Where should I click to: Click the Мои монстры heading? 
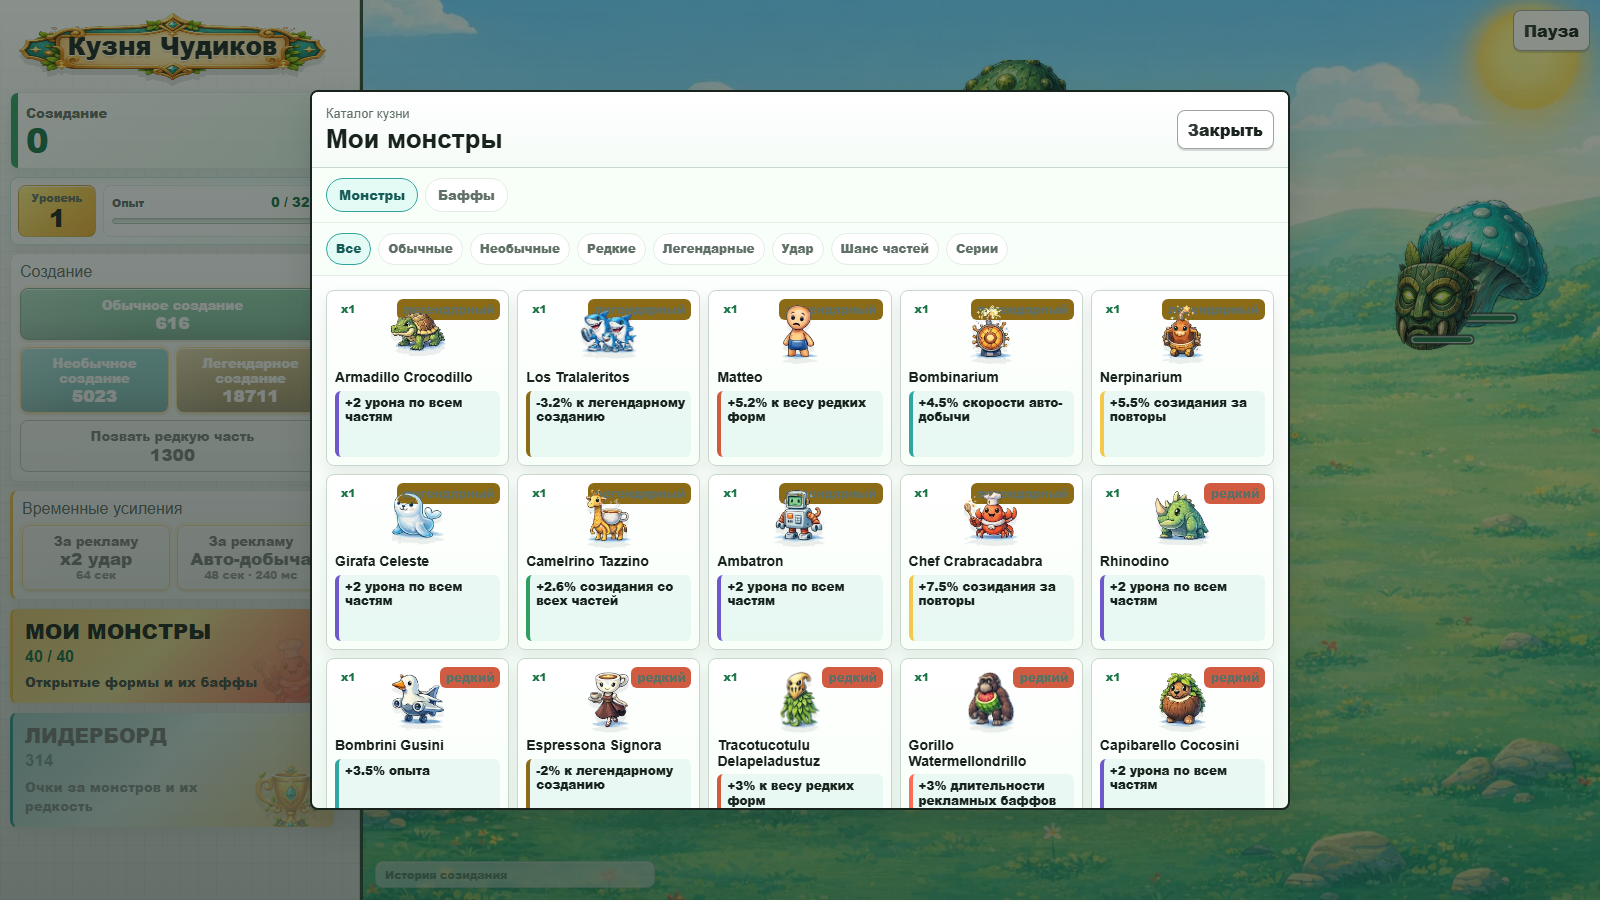(414, 139)
